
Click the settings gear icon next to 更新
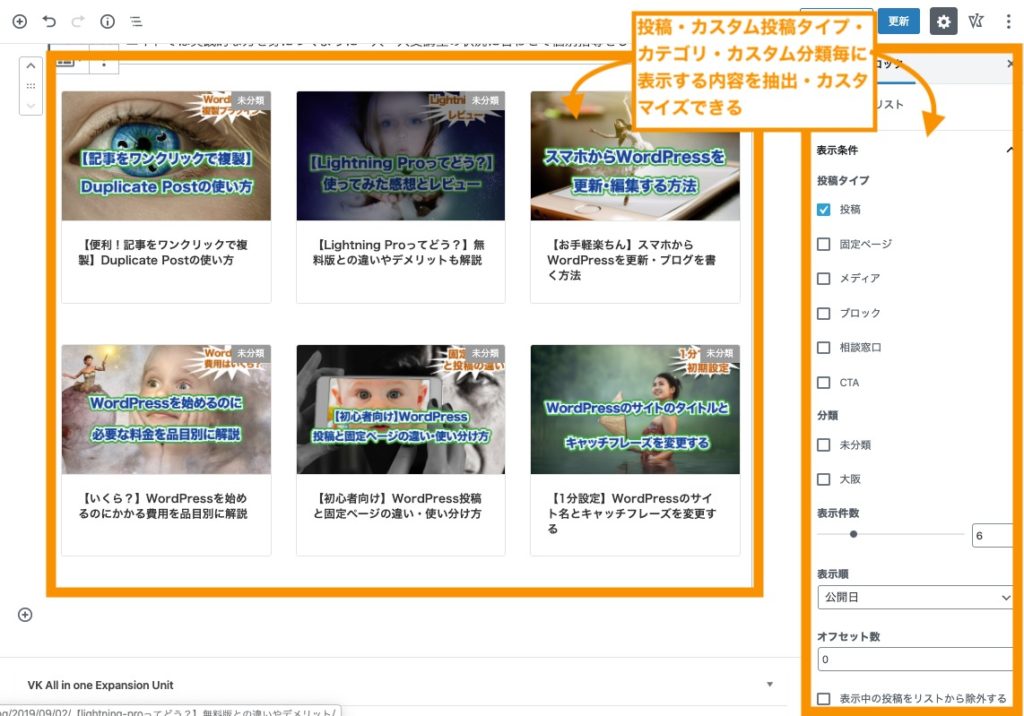[x=944, y=21]
